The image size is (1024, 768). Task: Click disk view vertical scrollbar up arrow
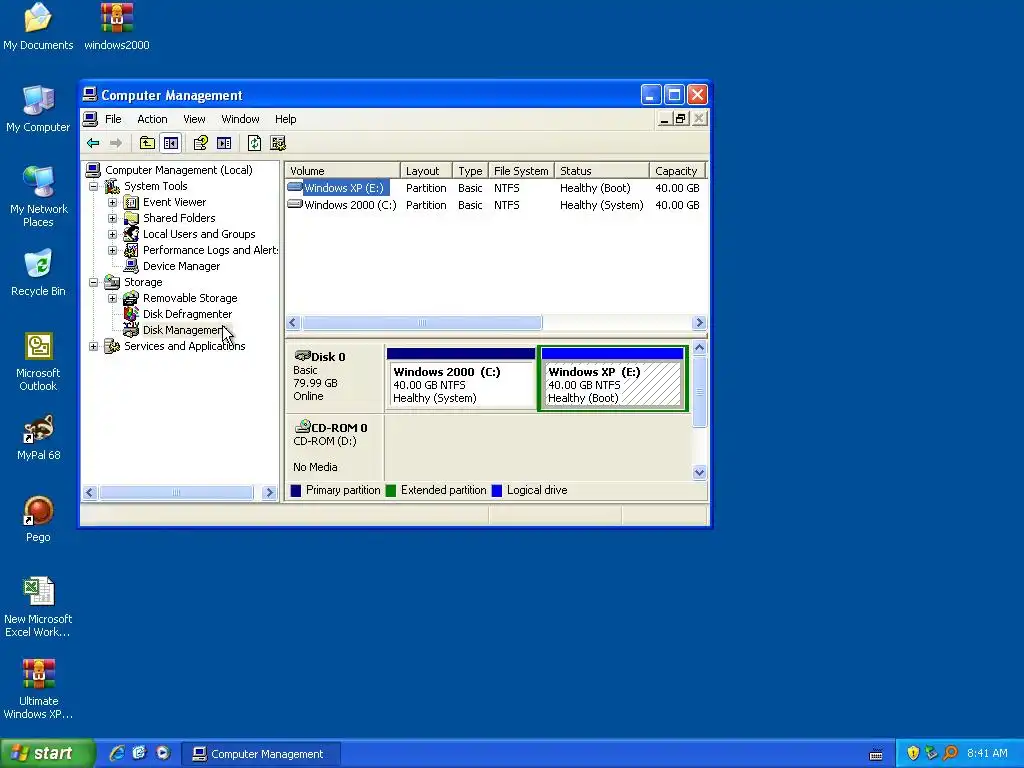point(699,347)
